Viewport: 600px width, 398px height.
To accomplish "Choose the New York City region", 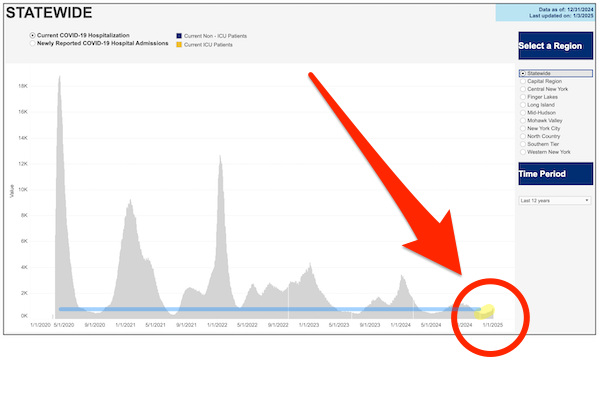I will pyautogui.click(x=523, y=128).
